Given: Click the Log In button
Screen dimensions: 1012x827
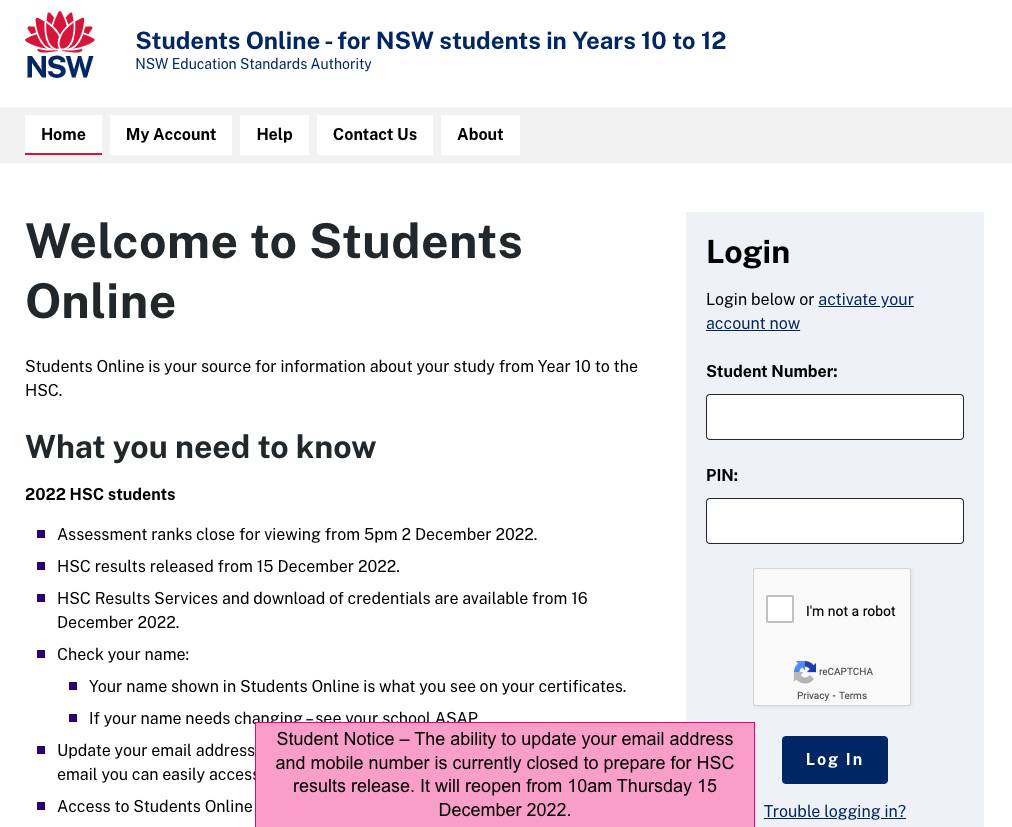Looking at the screenshot, I should point(835,760).
